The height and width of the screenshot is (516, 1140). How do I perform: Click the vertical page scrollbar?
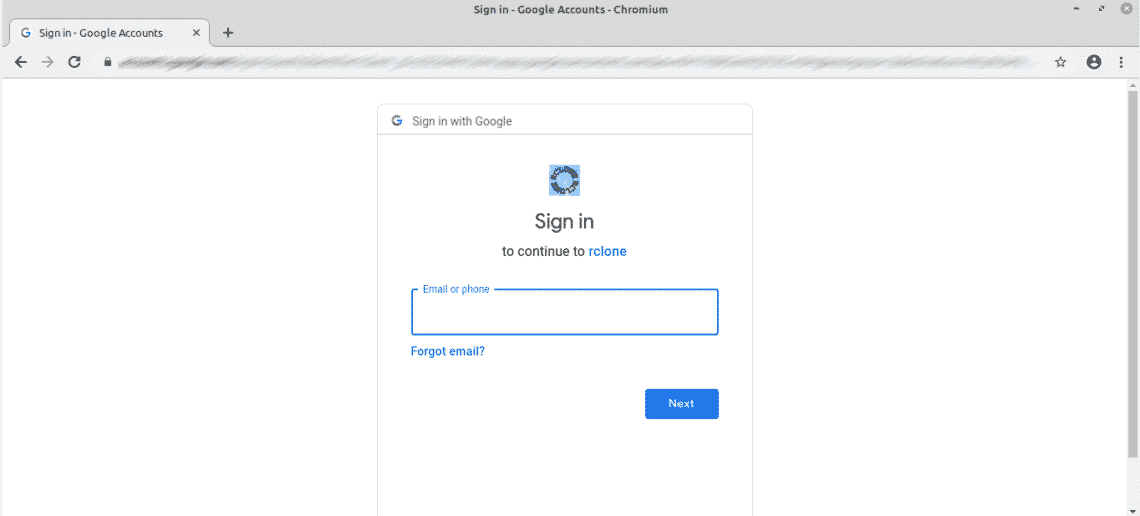pyautogui.click(x=1133, y=273)
